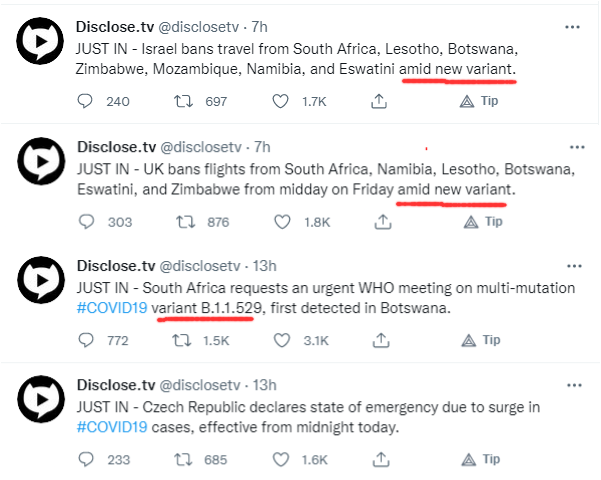Viewport: 601px width, 480px height.
Task: Share the Czech Republic emergency tweet
Action: tap(381, 459)
